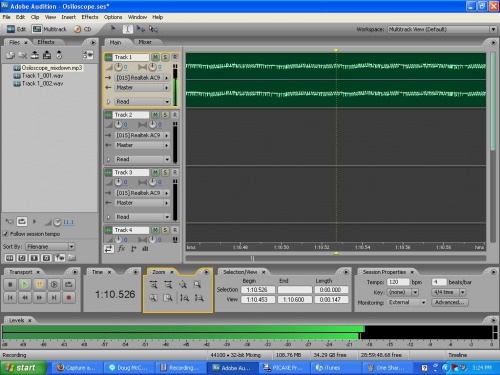Toggle Follow session tempo checkbox
The width and height of the screenshot is (500, 375).
tap(6, 234)
